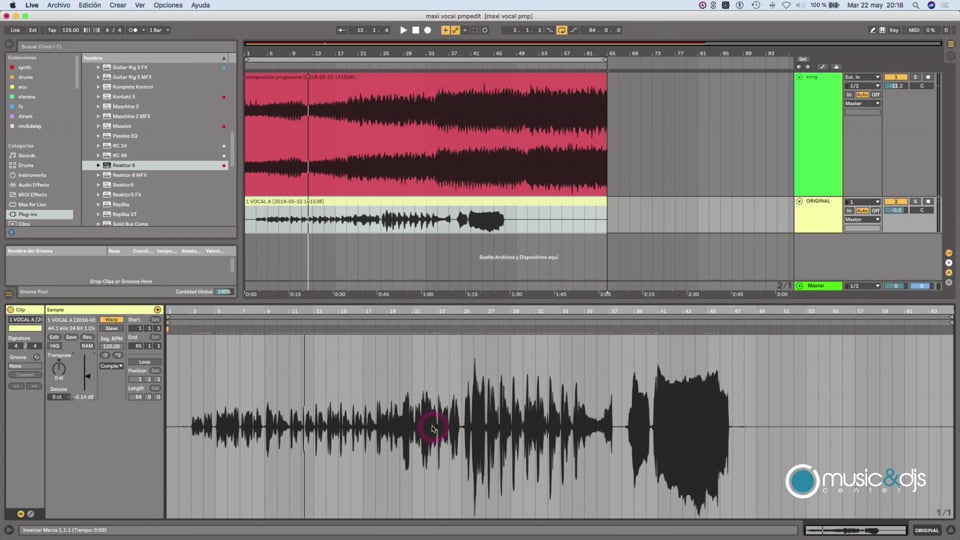
Task: Click the Transpose knob
Action: click(59, 368)
